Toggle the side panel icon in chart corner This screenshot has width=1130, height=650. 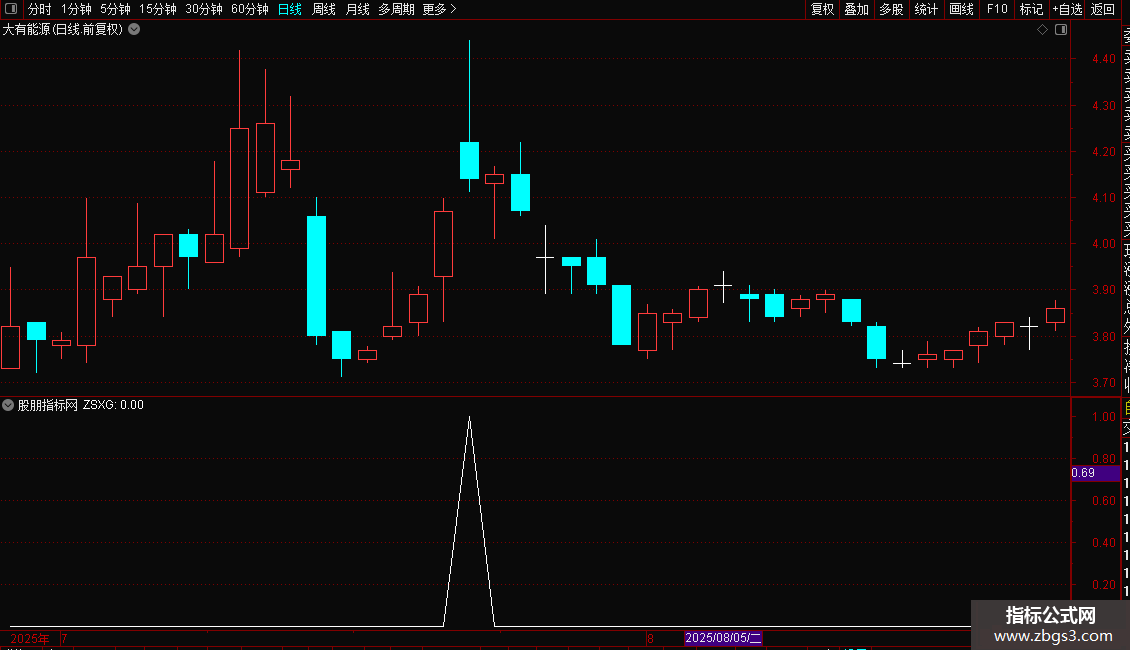1061,30
